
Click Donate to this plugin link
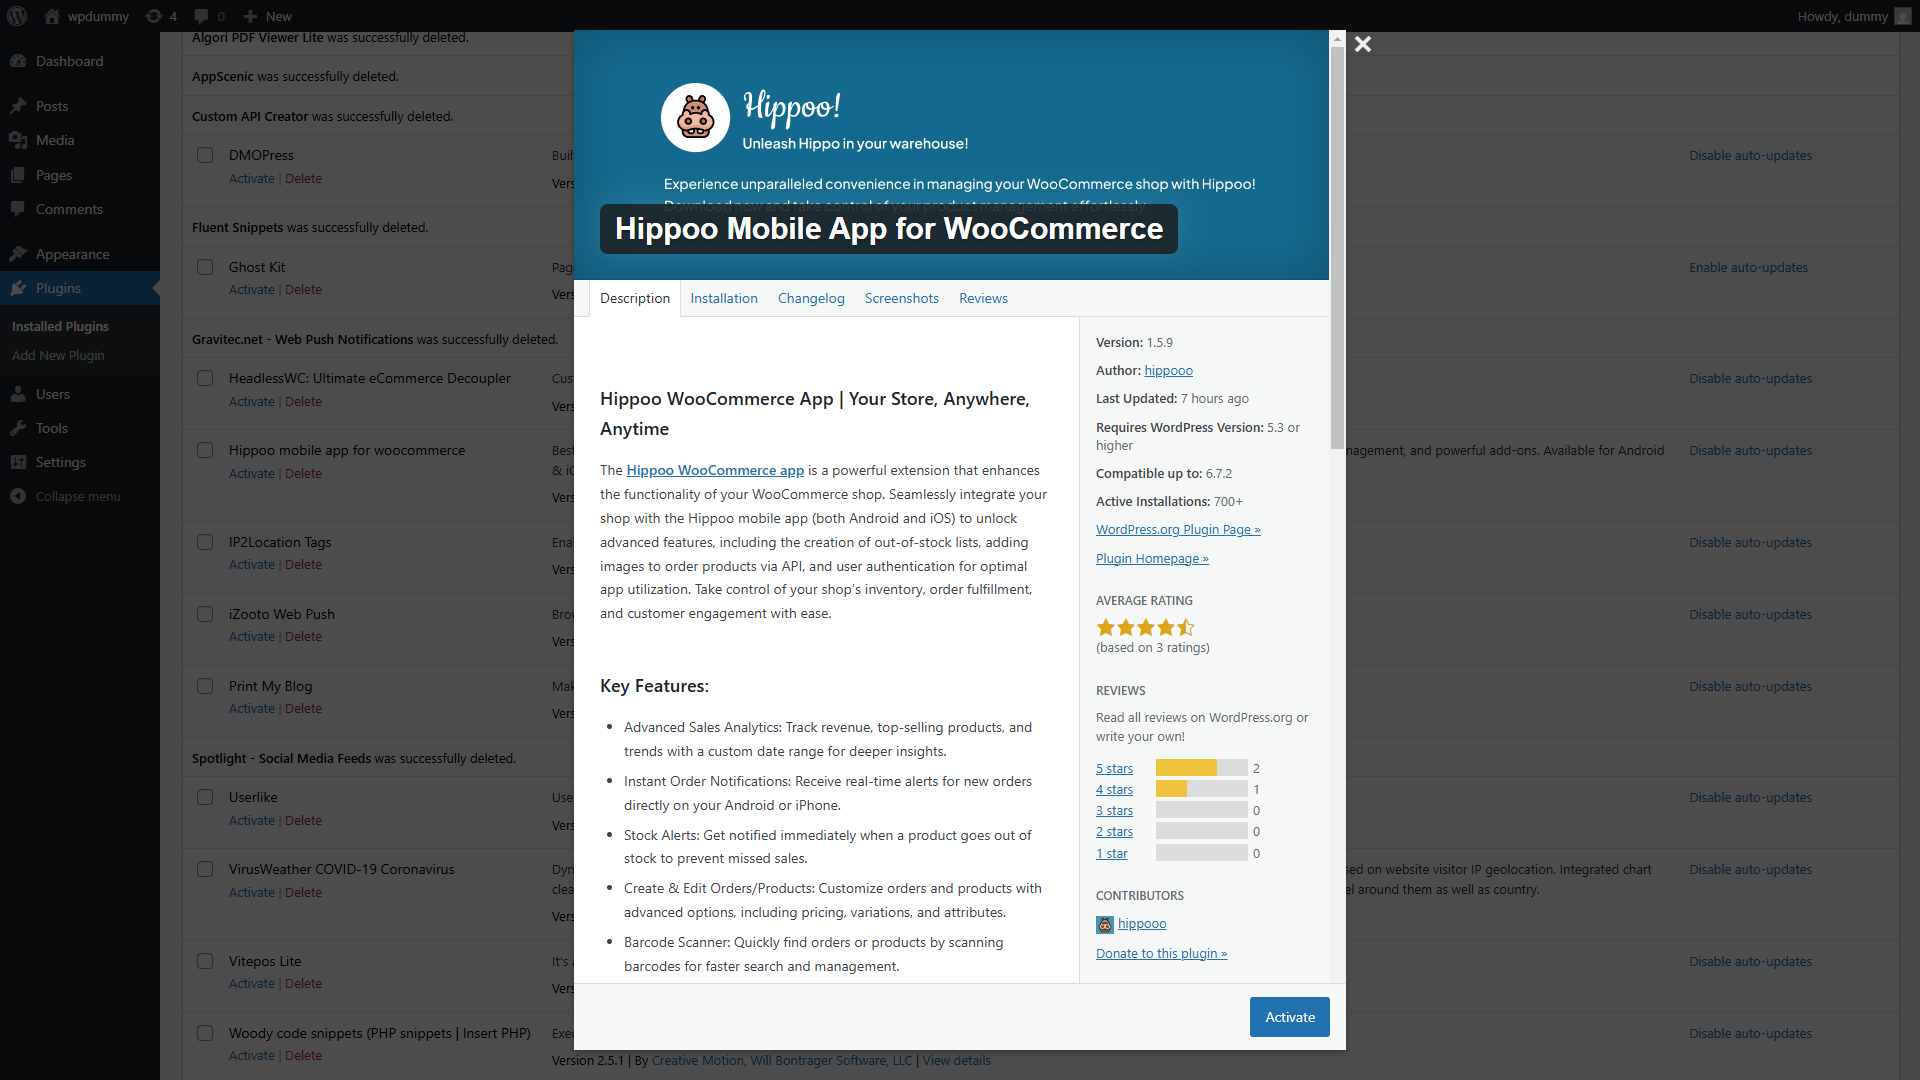(1161, 953)
